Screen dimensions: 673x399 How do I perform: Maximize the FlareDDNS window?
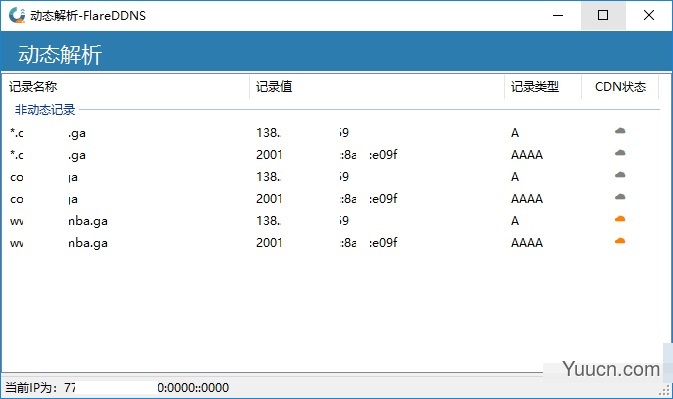tap(603, 15)
